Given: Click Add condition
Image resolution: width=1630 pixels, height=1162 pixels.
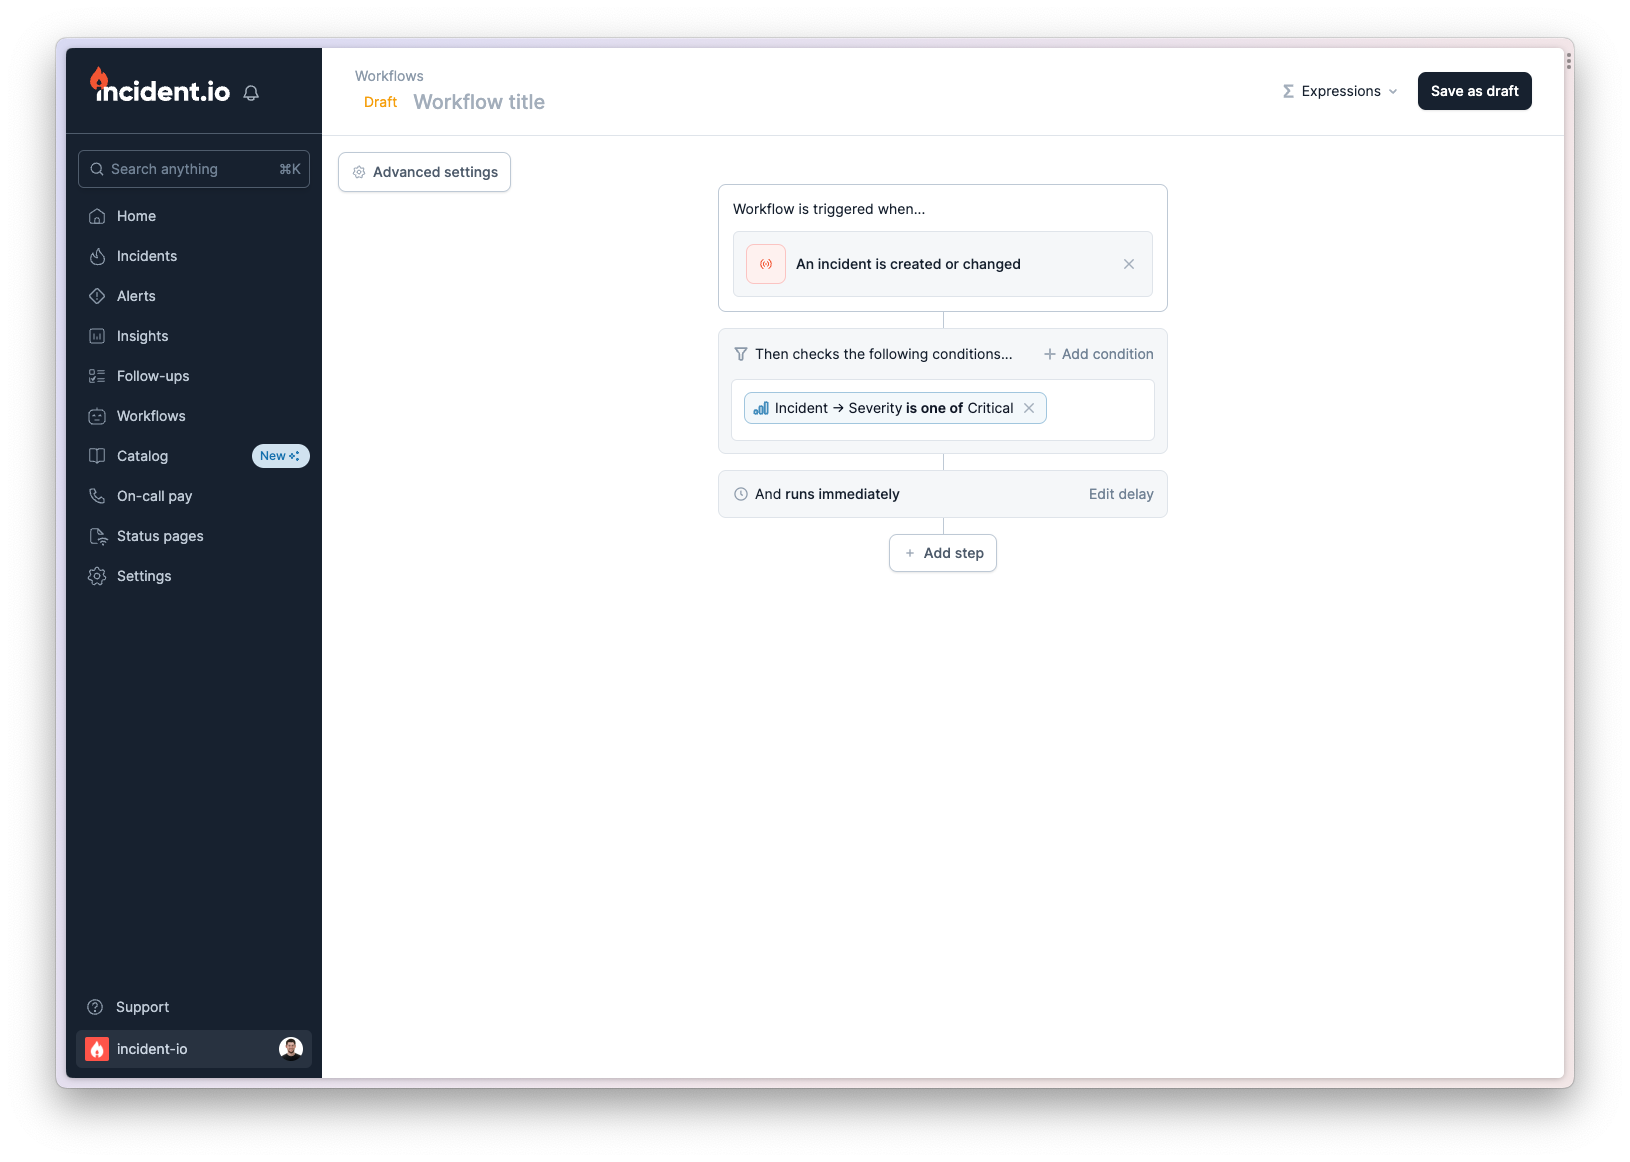Looking at the screenshot, I should 1098,354.
